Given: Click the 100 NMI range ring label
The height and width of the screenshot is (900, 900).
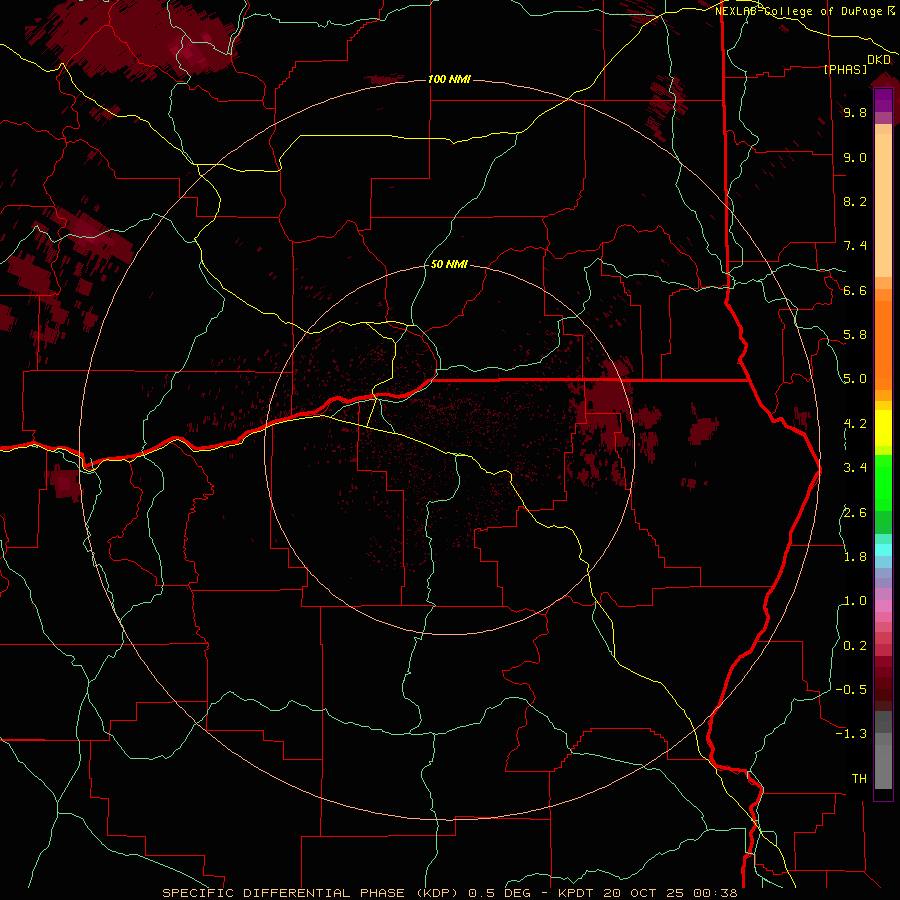Looking at the screenshot, I should click(x=449, y=79).
